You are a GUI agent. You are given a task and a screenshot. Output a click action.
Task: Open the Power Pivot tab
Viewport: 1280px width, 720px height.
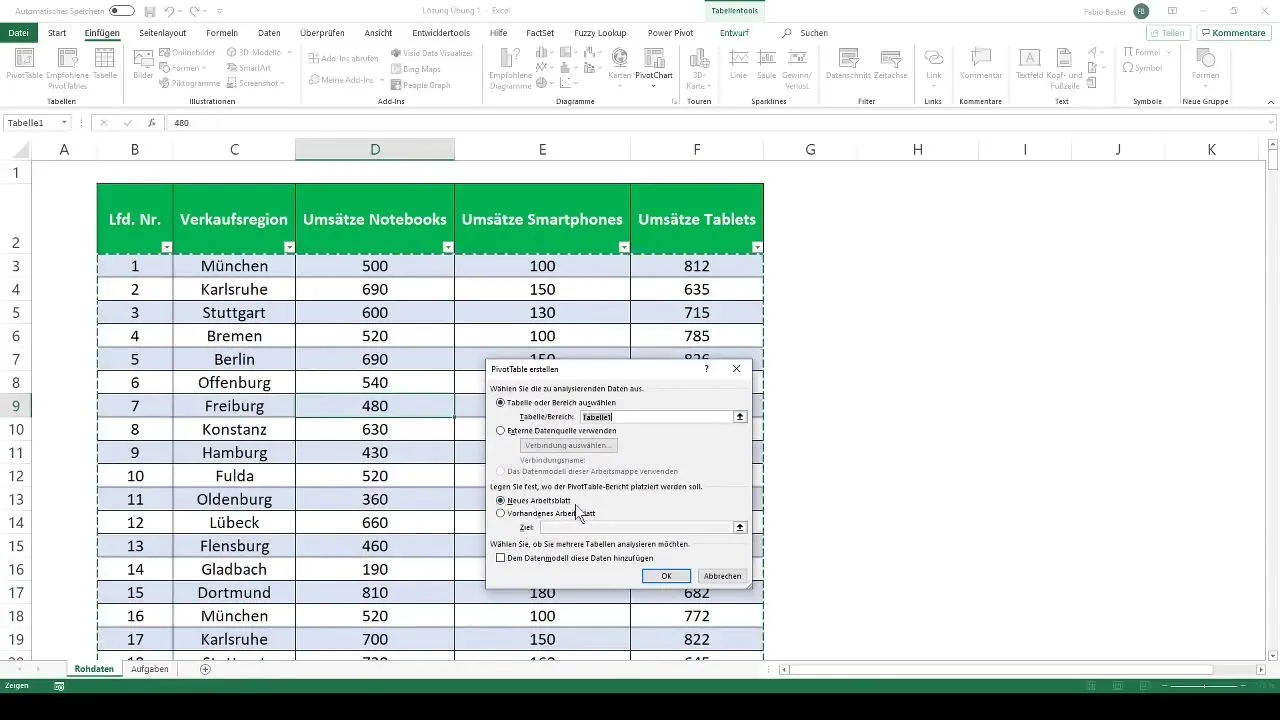pyautogui.click(x=670, y=33)
